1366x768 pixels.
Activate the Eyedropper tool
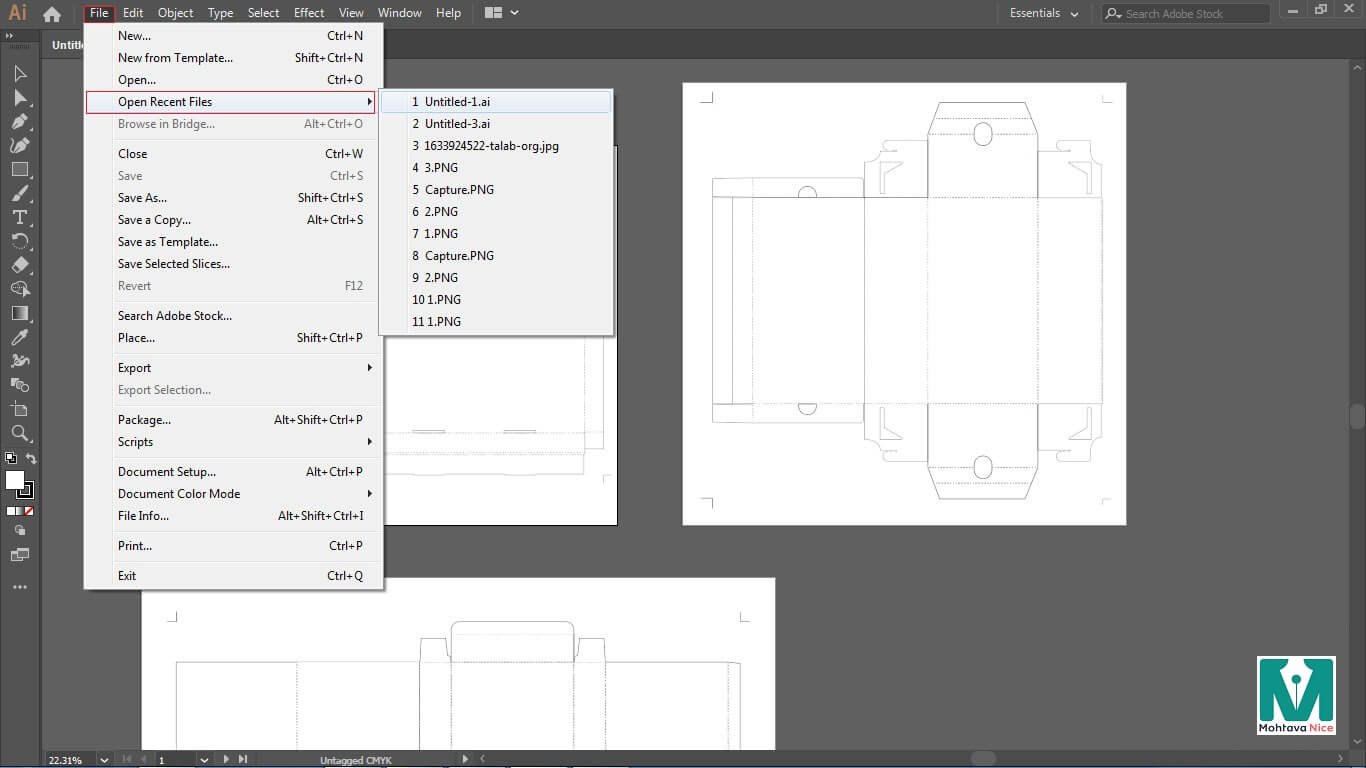tap(19, 337)
